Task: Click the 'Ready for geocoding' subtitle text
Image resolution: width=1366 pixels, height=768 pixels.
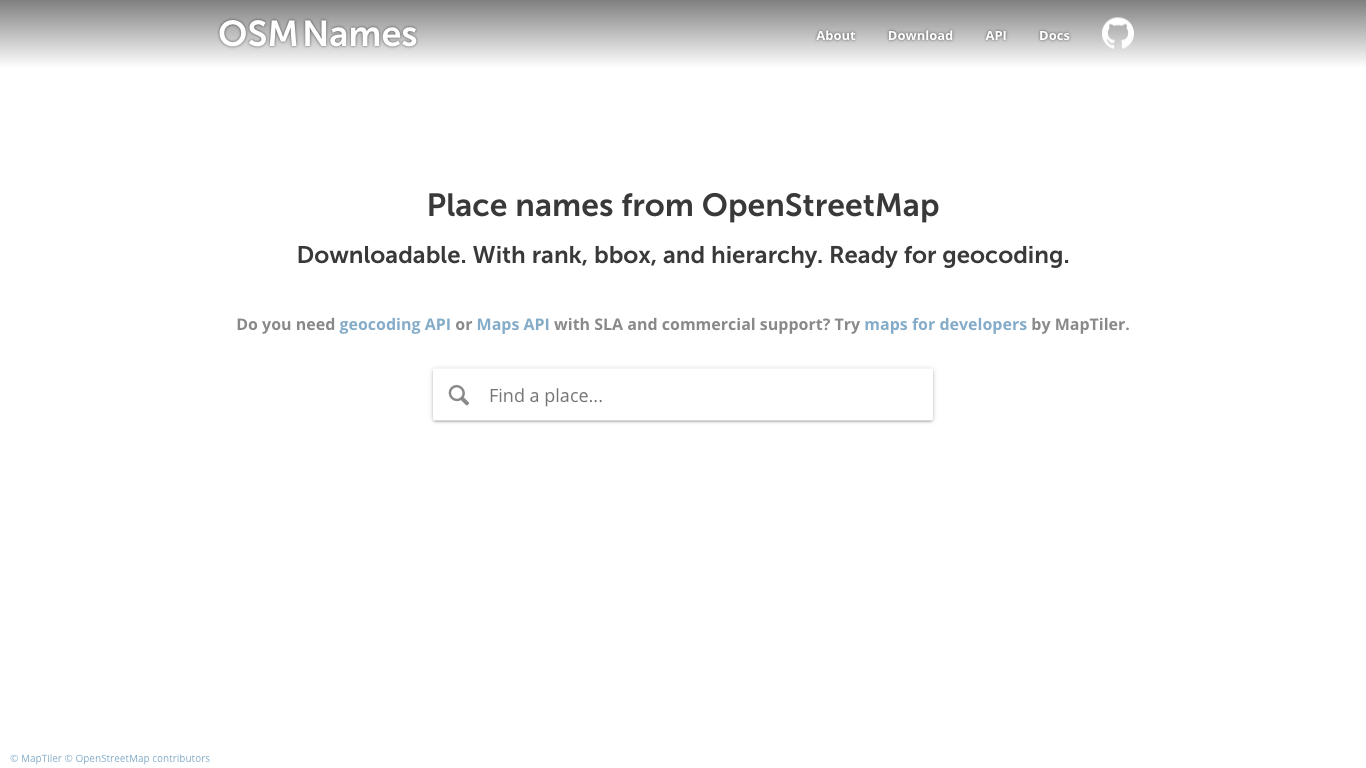Action: click(949, 255)
